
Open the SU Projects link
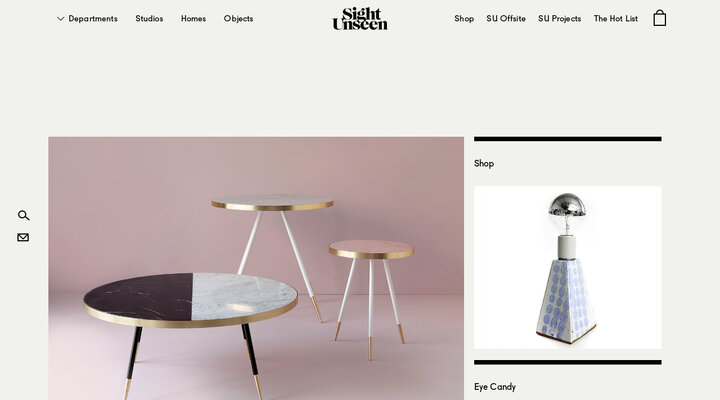click(x=559, y=19)
